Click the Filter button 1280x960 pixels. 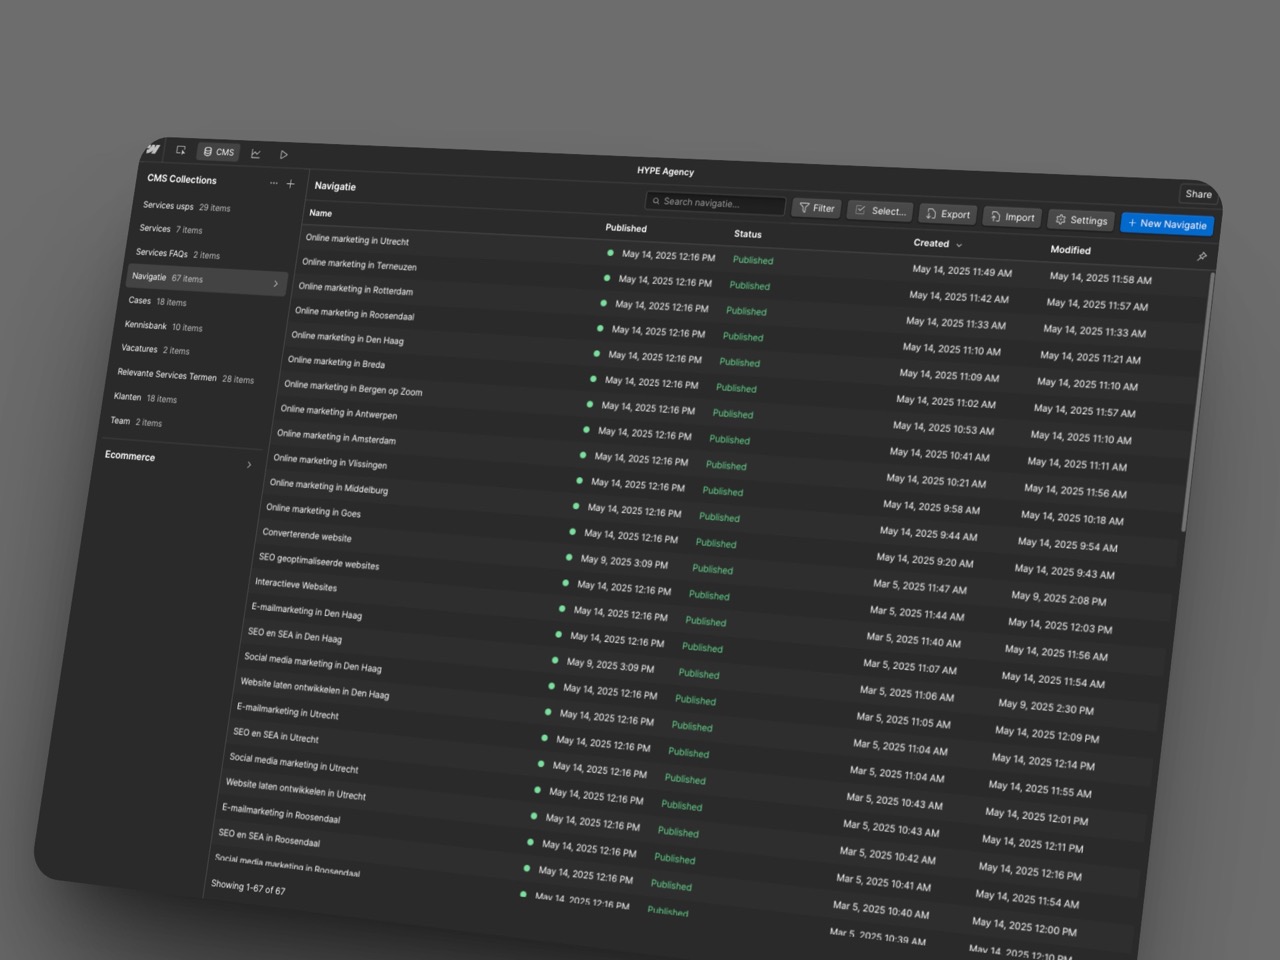coord(817,208)
